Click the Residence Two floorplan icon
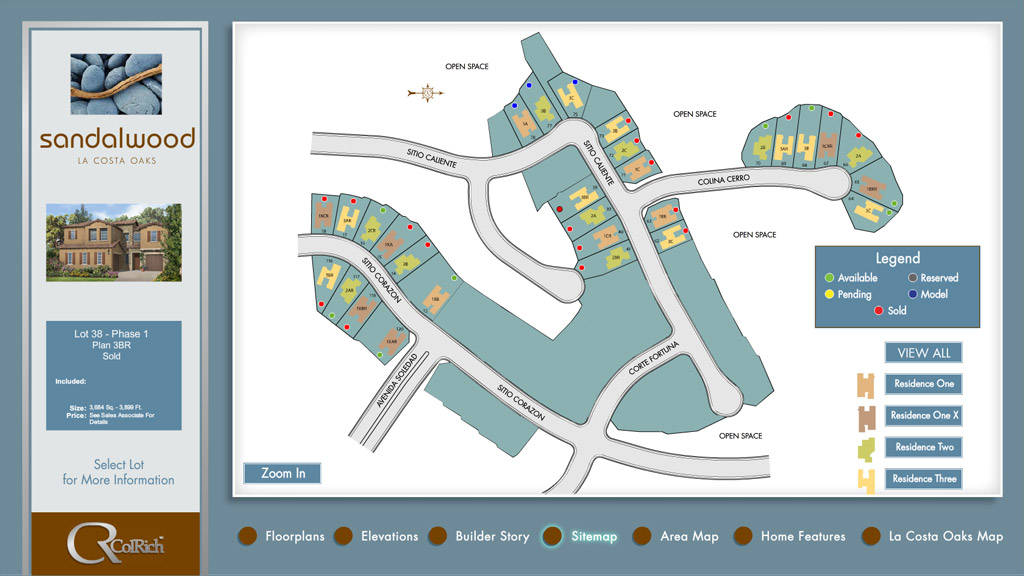Viewport: 1024px width, 576px height. 866,450
